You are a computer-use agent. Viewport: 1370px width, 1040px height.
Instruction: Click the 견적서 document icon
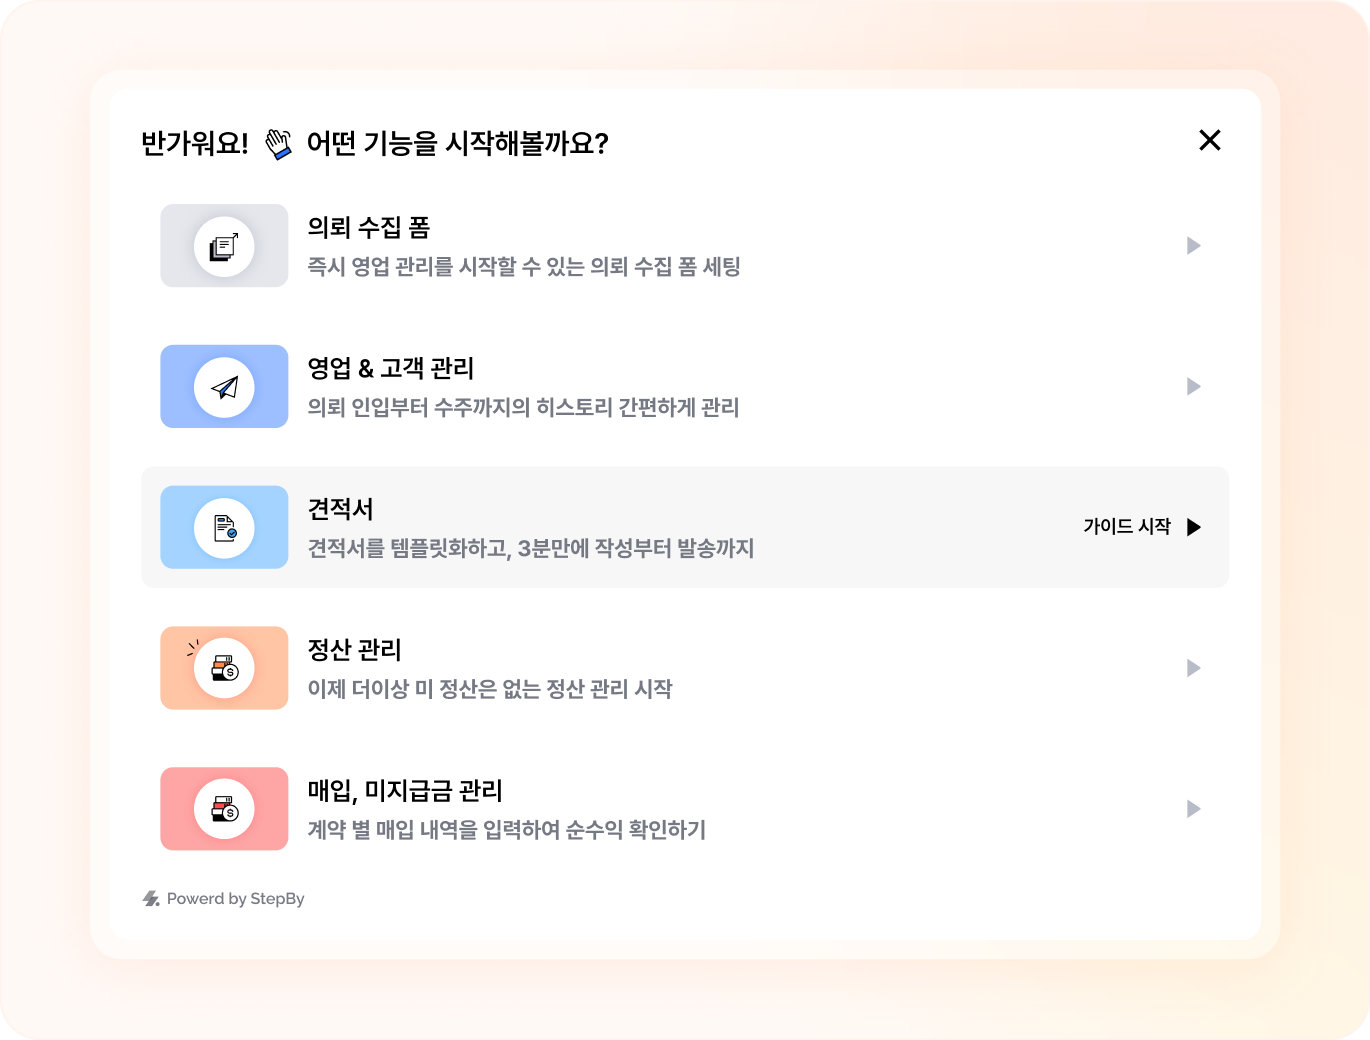[224, 528]
